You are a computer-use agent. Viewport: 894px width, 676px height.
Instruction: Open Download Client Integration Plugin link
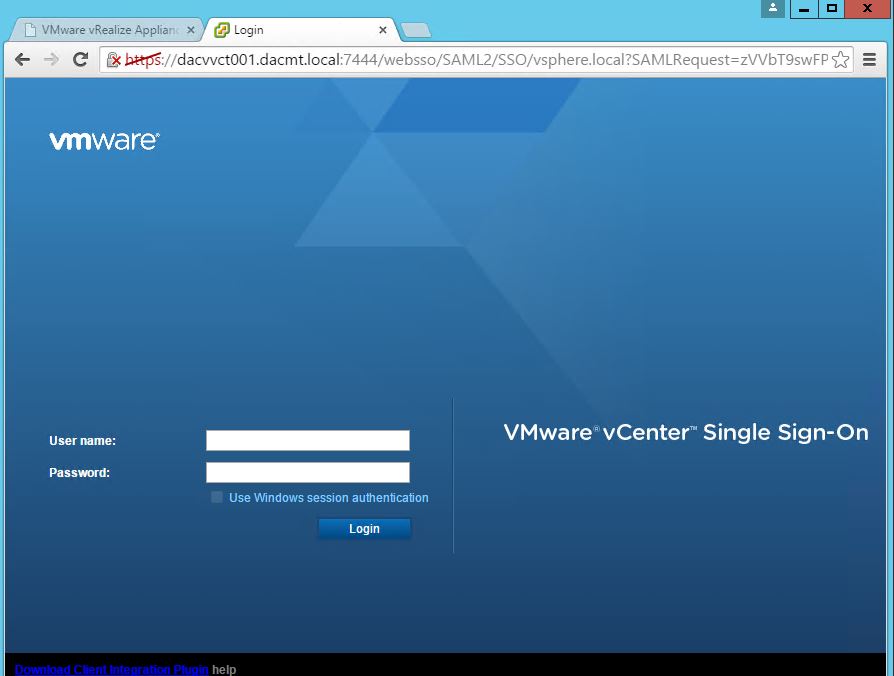point(111,669)
